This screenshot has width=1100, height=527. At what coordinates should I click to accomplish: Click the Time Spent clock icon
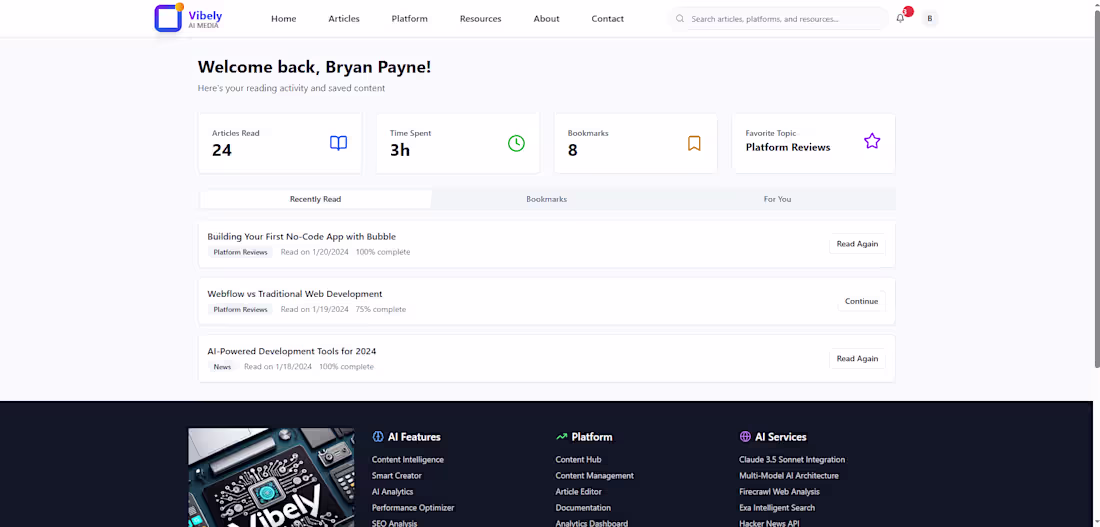click(x=516, y=143)
